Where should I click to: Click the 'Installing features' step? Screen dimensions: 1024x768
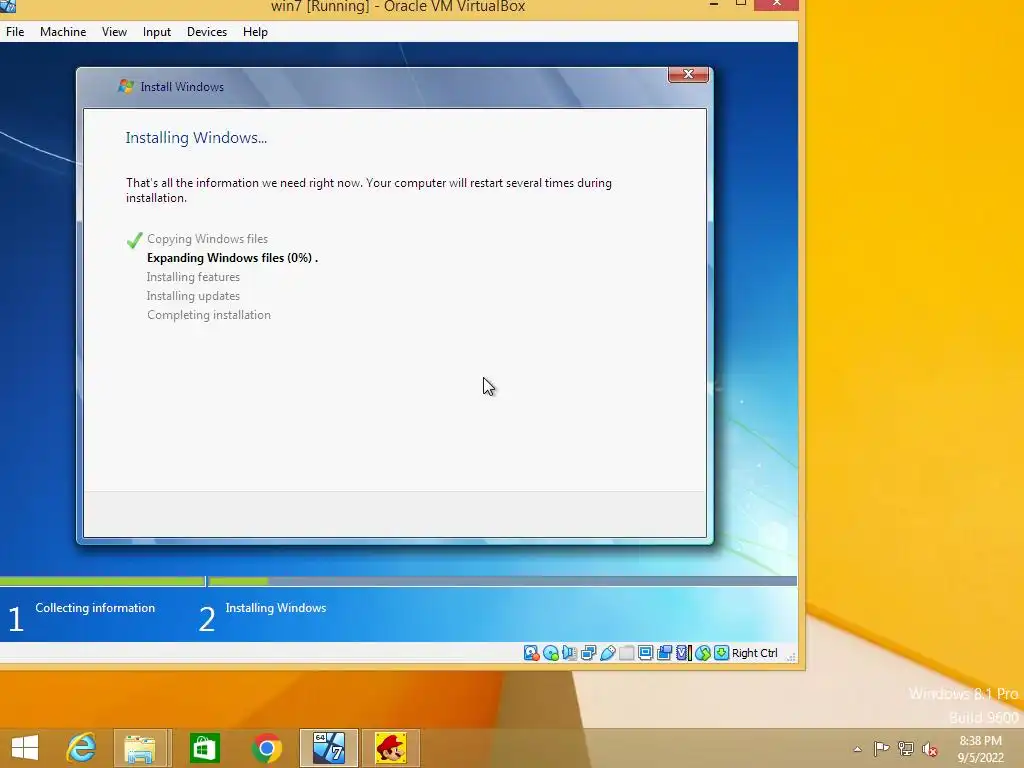pyautogui.click(x=193, y=277)
